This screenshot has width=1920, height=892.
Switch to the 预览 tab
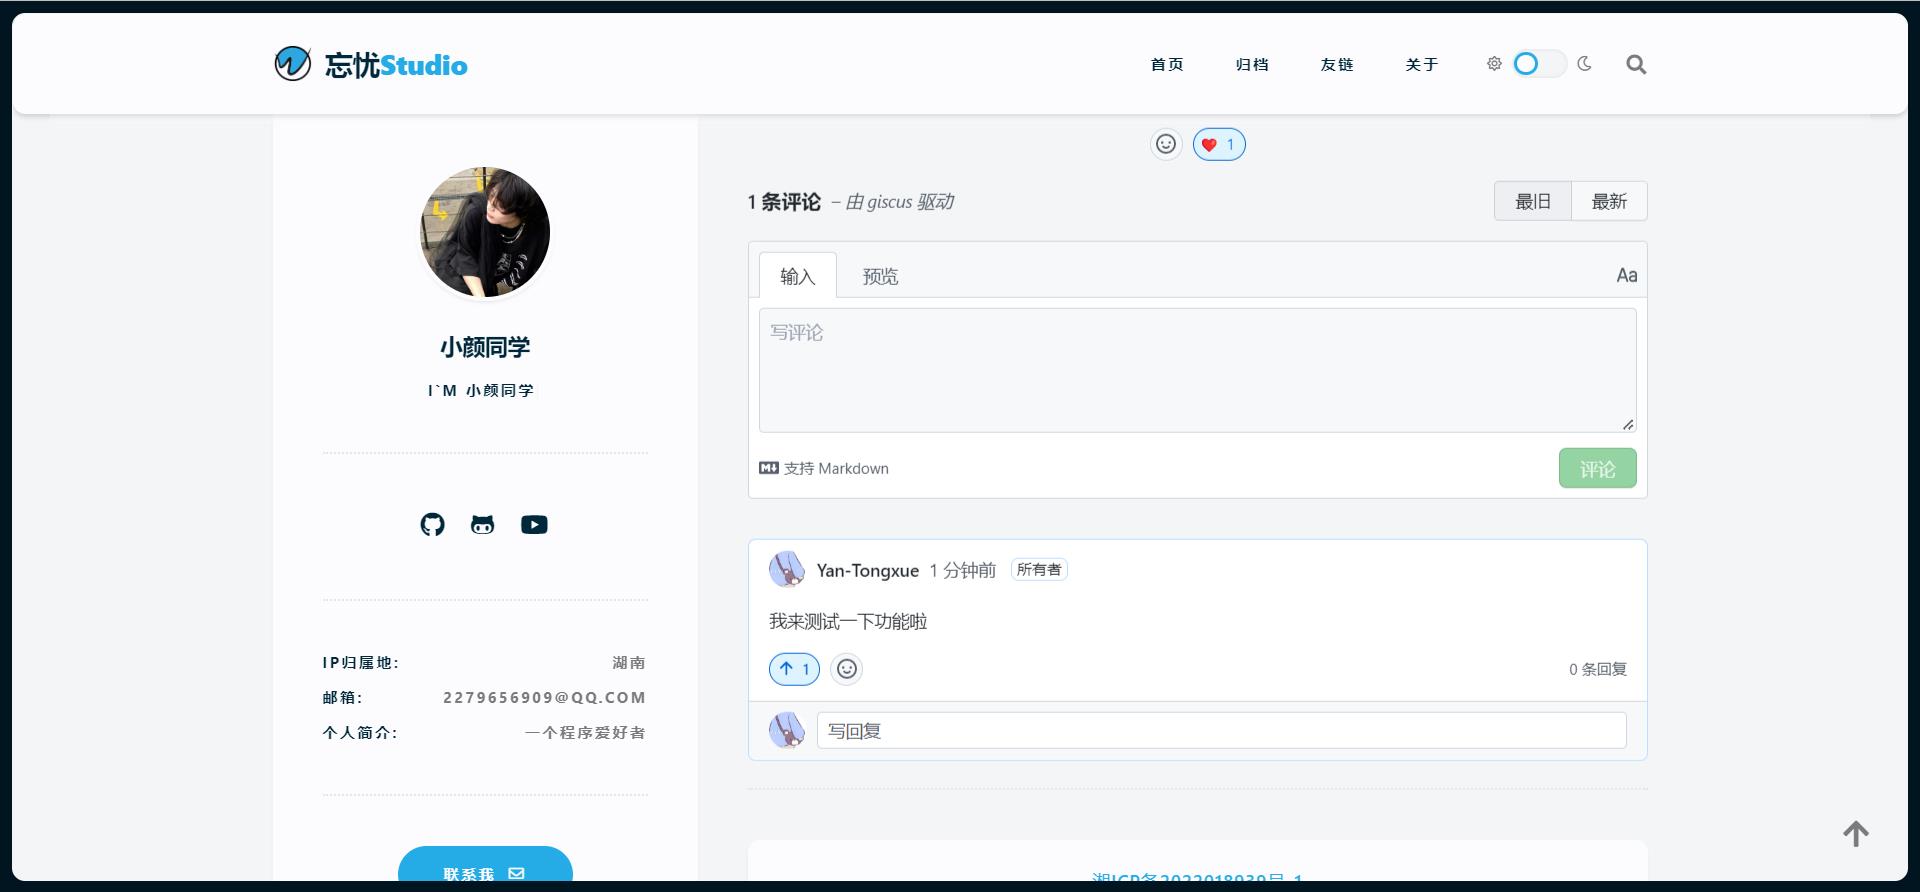(880, 277)
